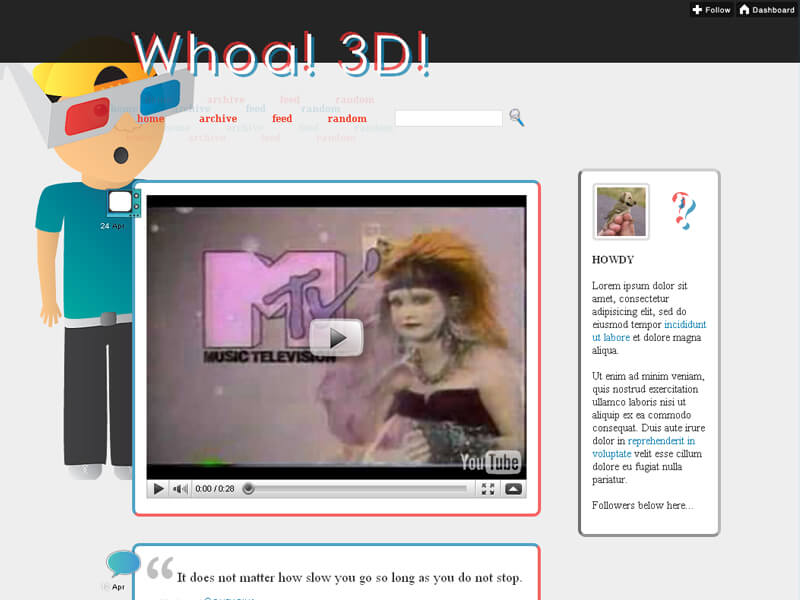The image size is (800, 600).
Task: Go to the home page link
Action: [x=151, y=118]
